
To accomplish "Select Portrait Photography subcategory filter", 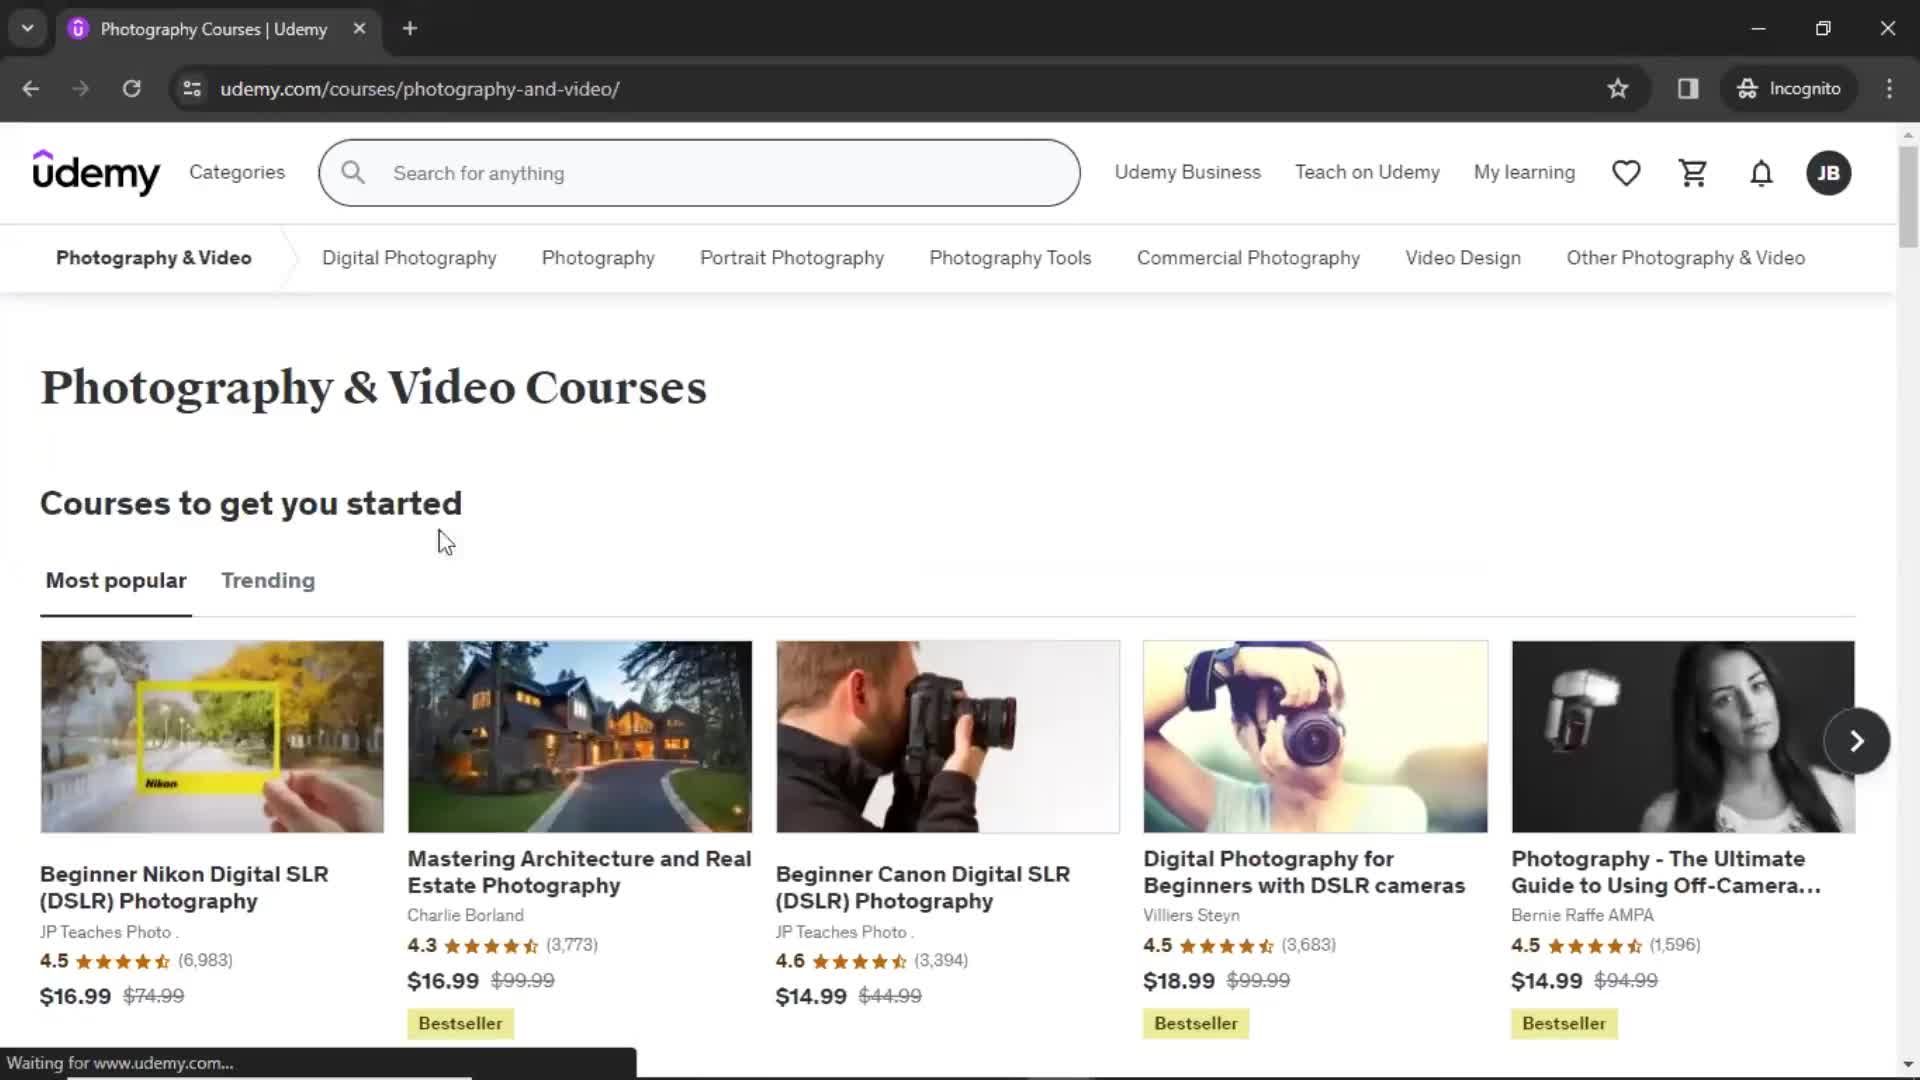I will tap(793, 257).
